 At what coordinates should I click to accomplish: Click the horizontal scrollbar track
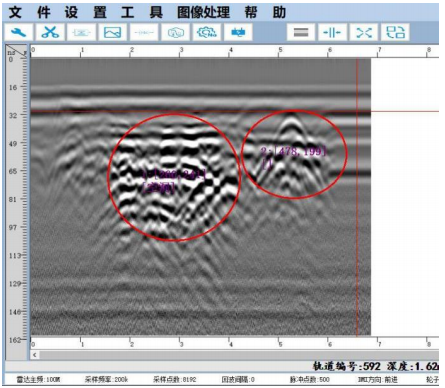click(239, 355)
